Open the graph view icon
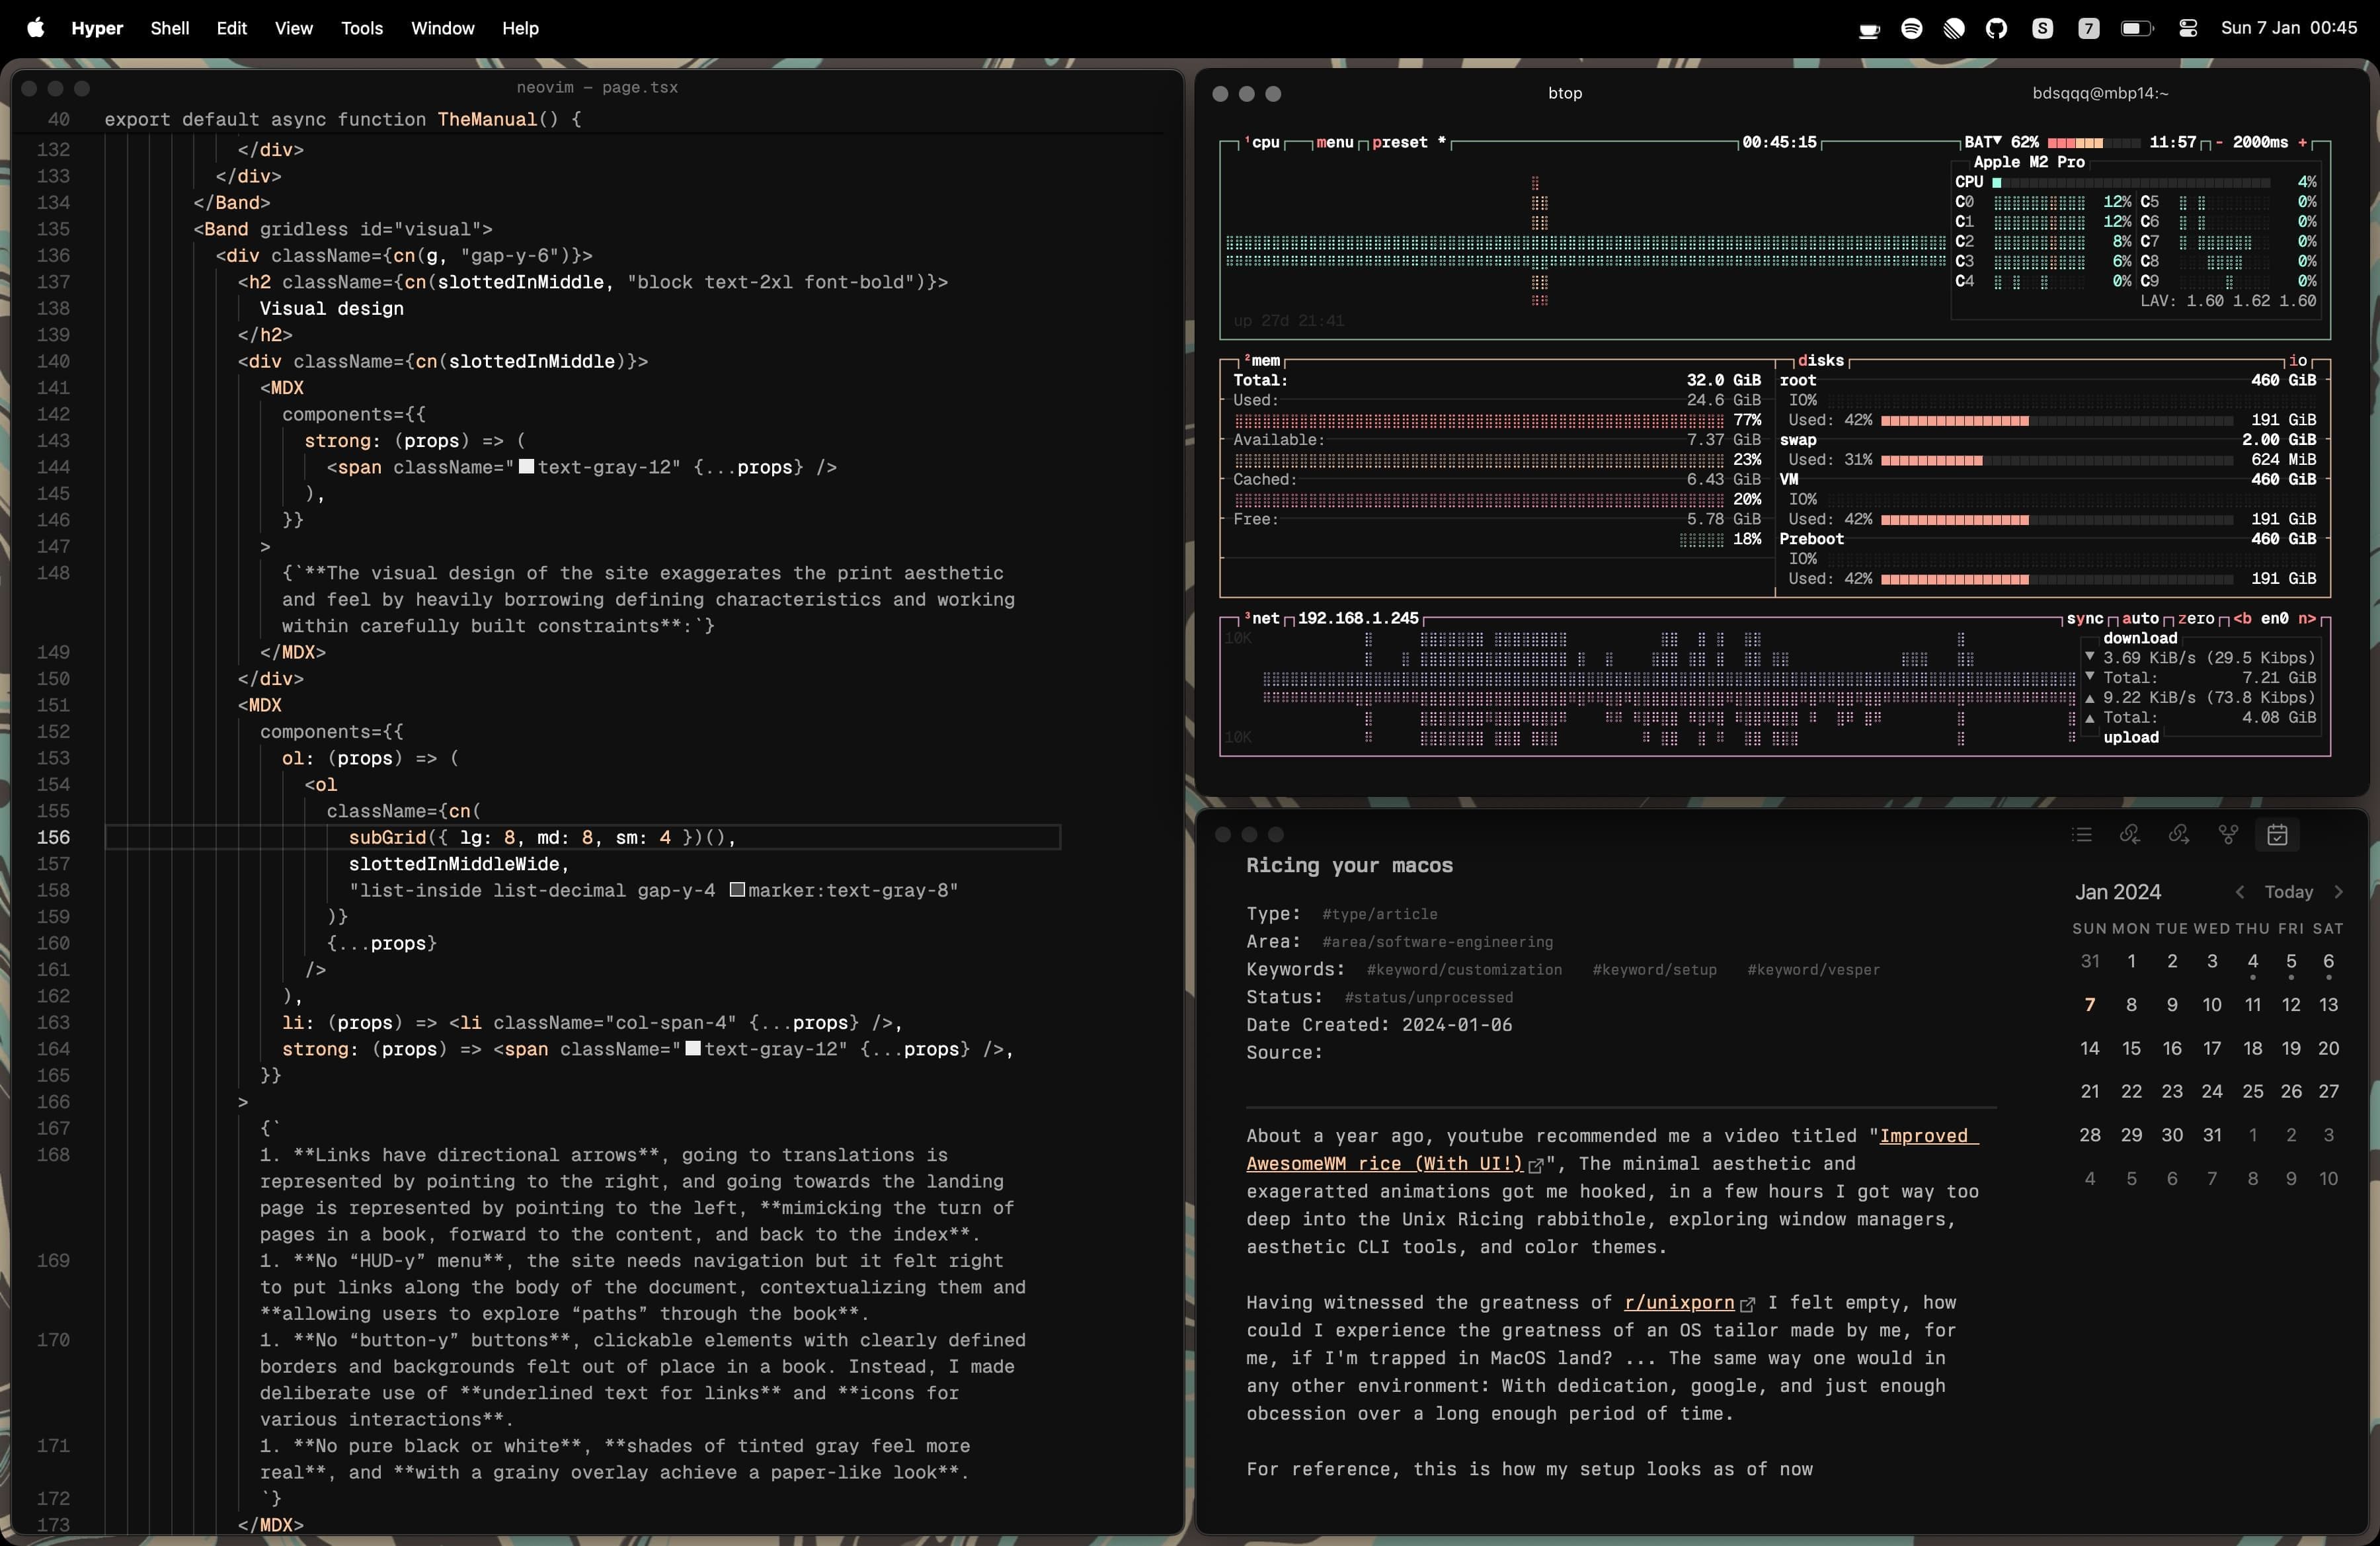The width and height of the screenshot is (2380, 1546). (2229, 836)
